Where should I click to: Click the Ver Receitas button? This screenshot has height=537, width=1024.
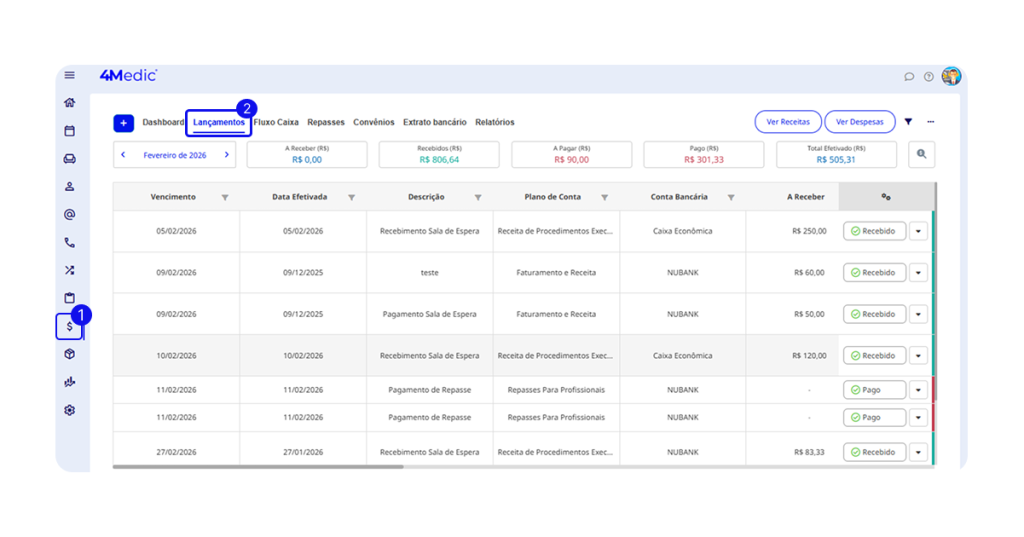pos(787,122)
